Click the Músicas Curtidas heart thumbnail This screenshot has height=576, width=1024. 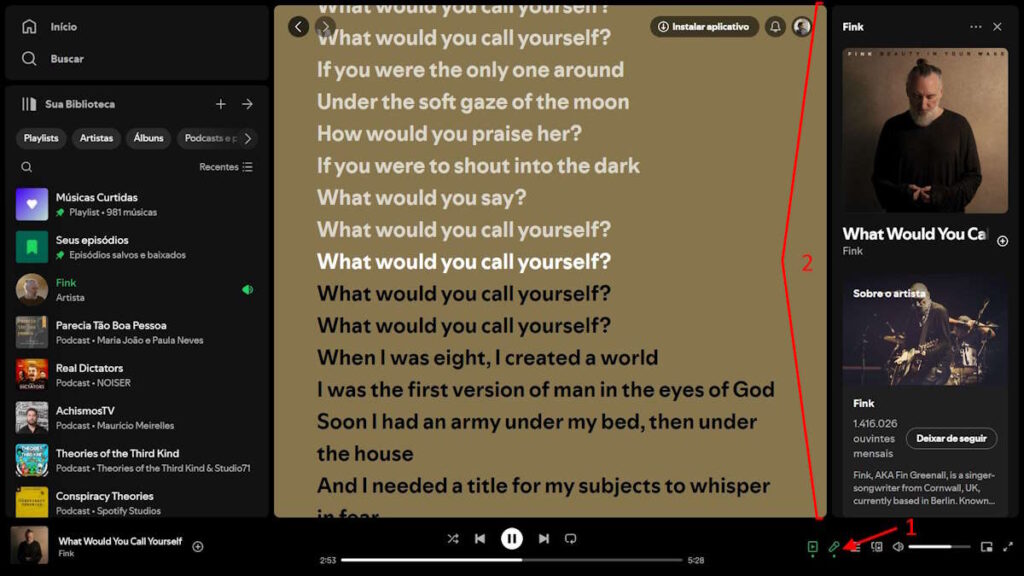32,204
